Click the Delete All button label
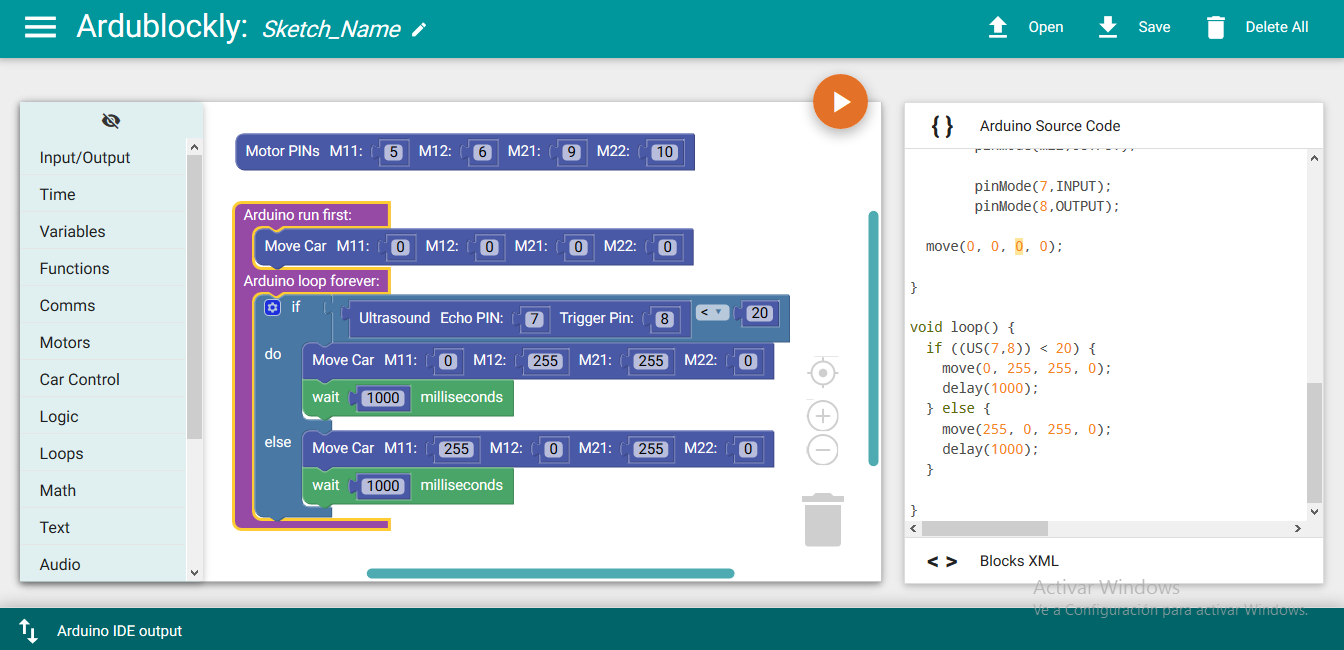 1277,27
